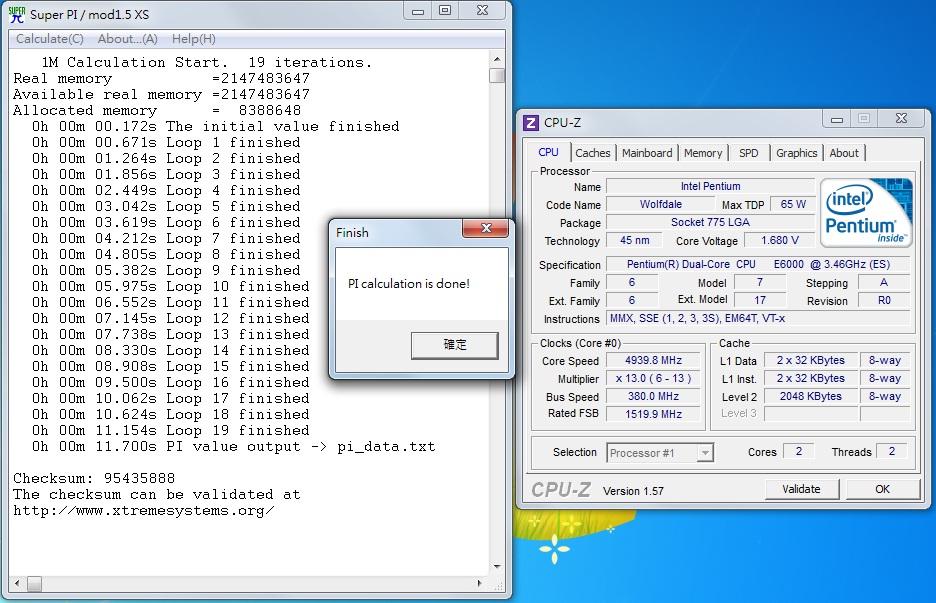
Task: Switch to the Mainboard tab
Action: click(x=647, y=153)
